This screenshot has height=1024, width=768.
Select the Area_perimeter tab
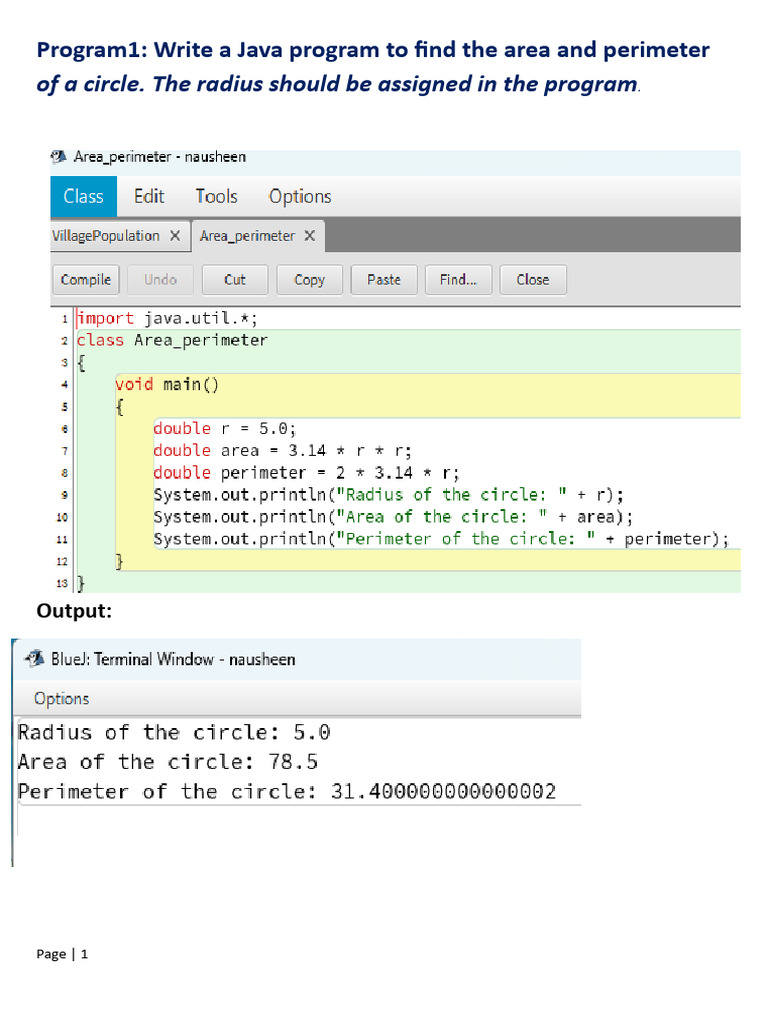point(247,236)
